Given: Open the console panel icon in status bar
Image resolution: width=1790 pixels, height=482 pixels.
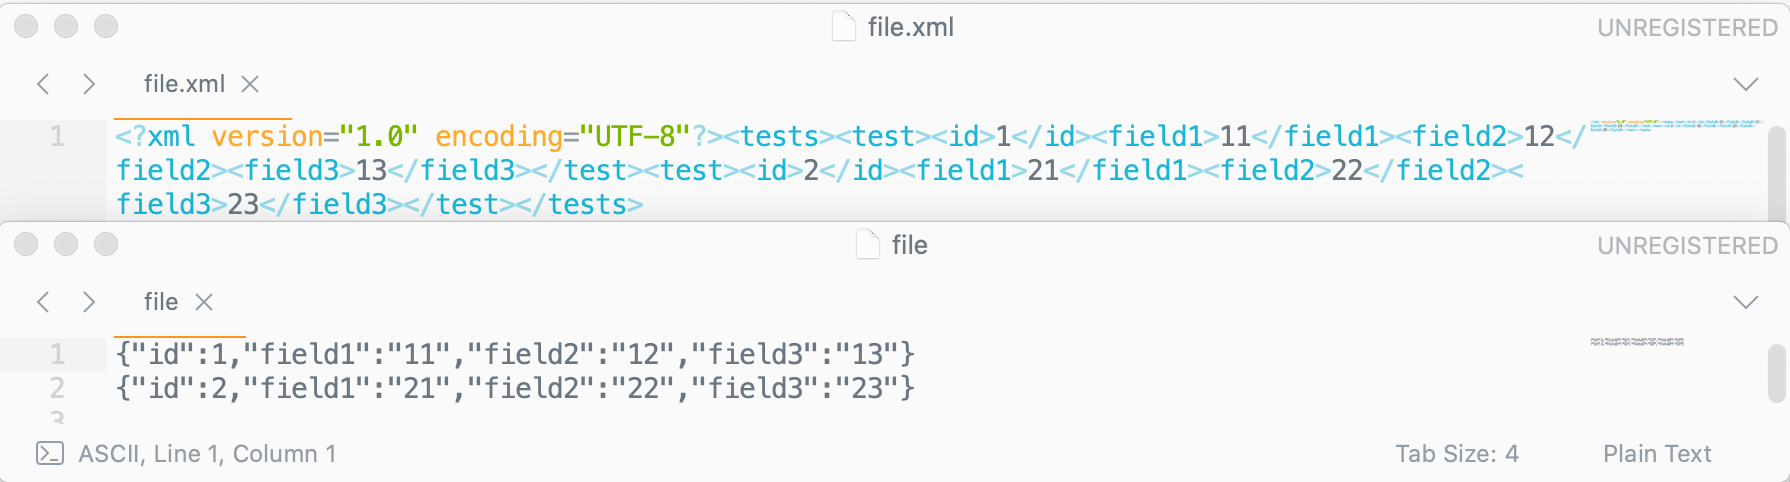Looking at the screenshot, I should tap(50, 454).
